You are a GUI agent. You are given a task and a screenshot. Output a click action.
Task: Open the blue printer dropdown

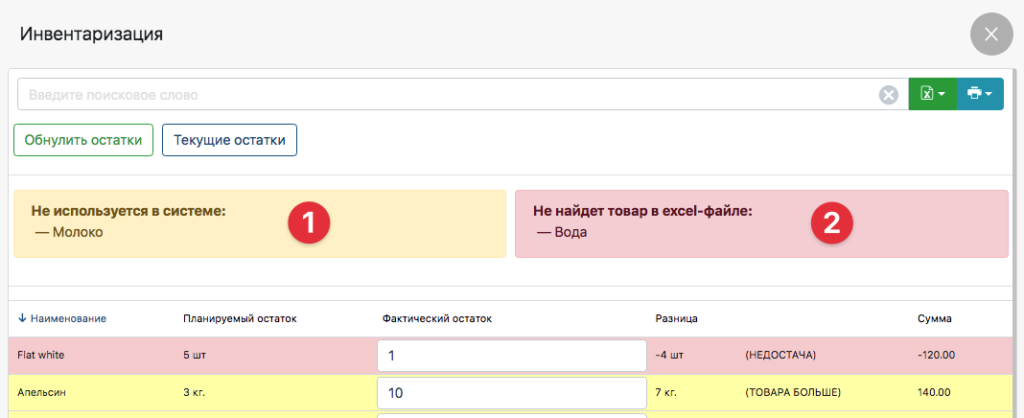pyautogui.click(x=980, y=94)
